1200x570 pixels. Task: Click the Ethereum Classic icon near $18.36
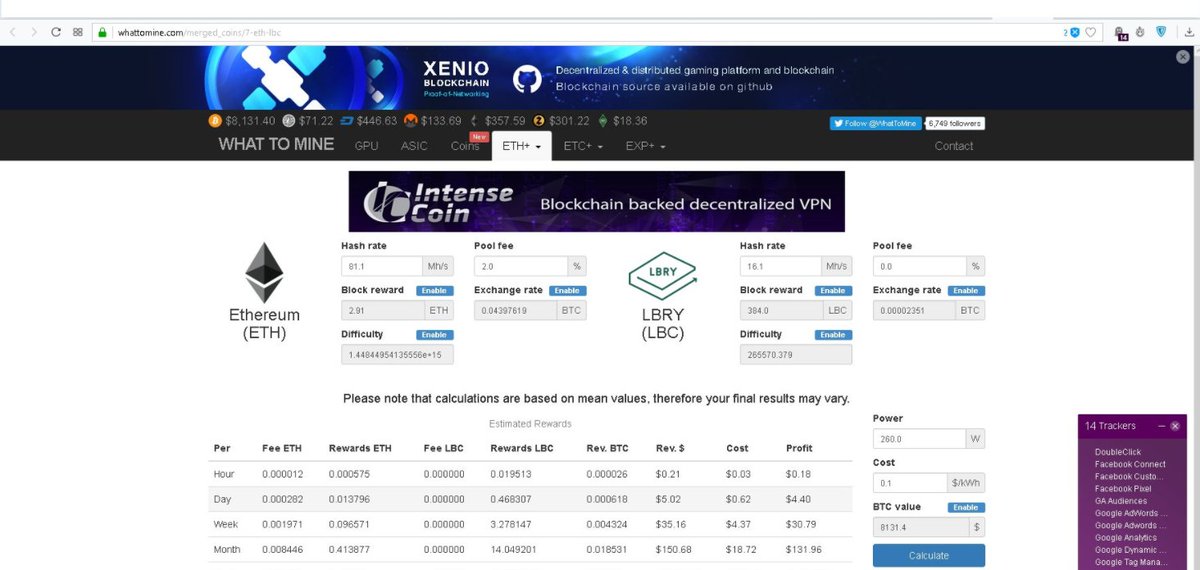point(603,121)
